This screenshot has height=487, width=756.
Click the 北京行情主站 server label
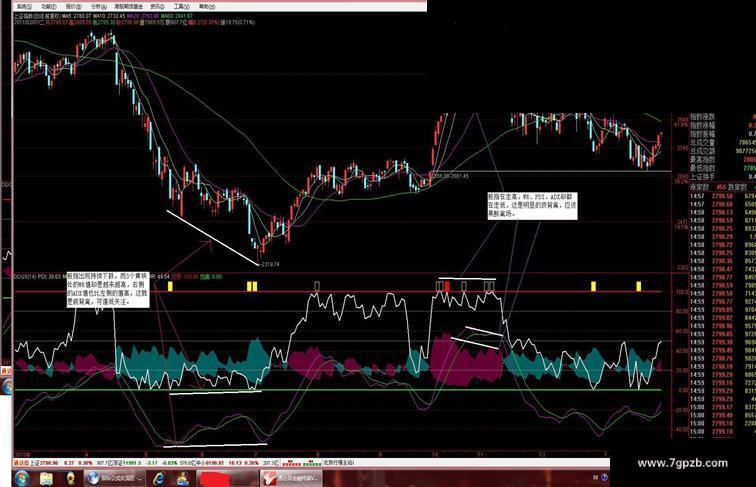pos(338,463)
